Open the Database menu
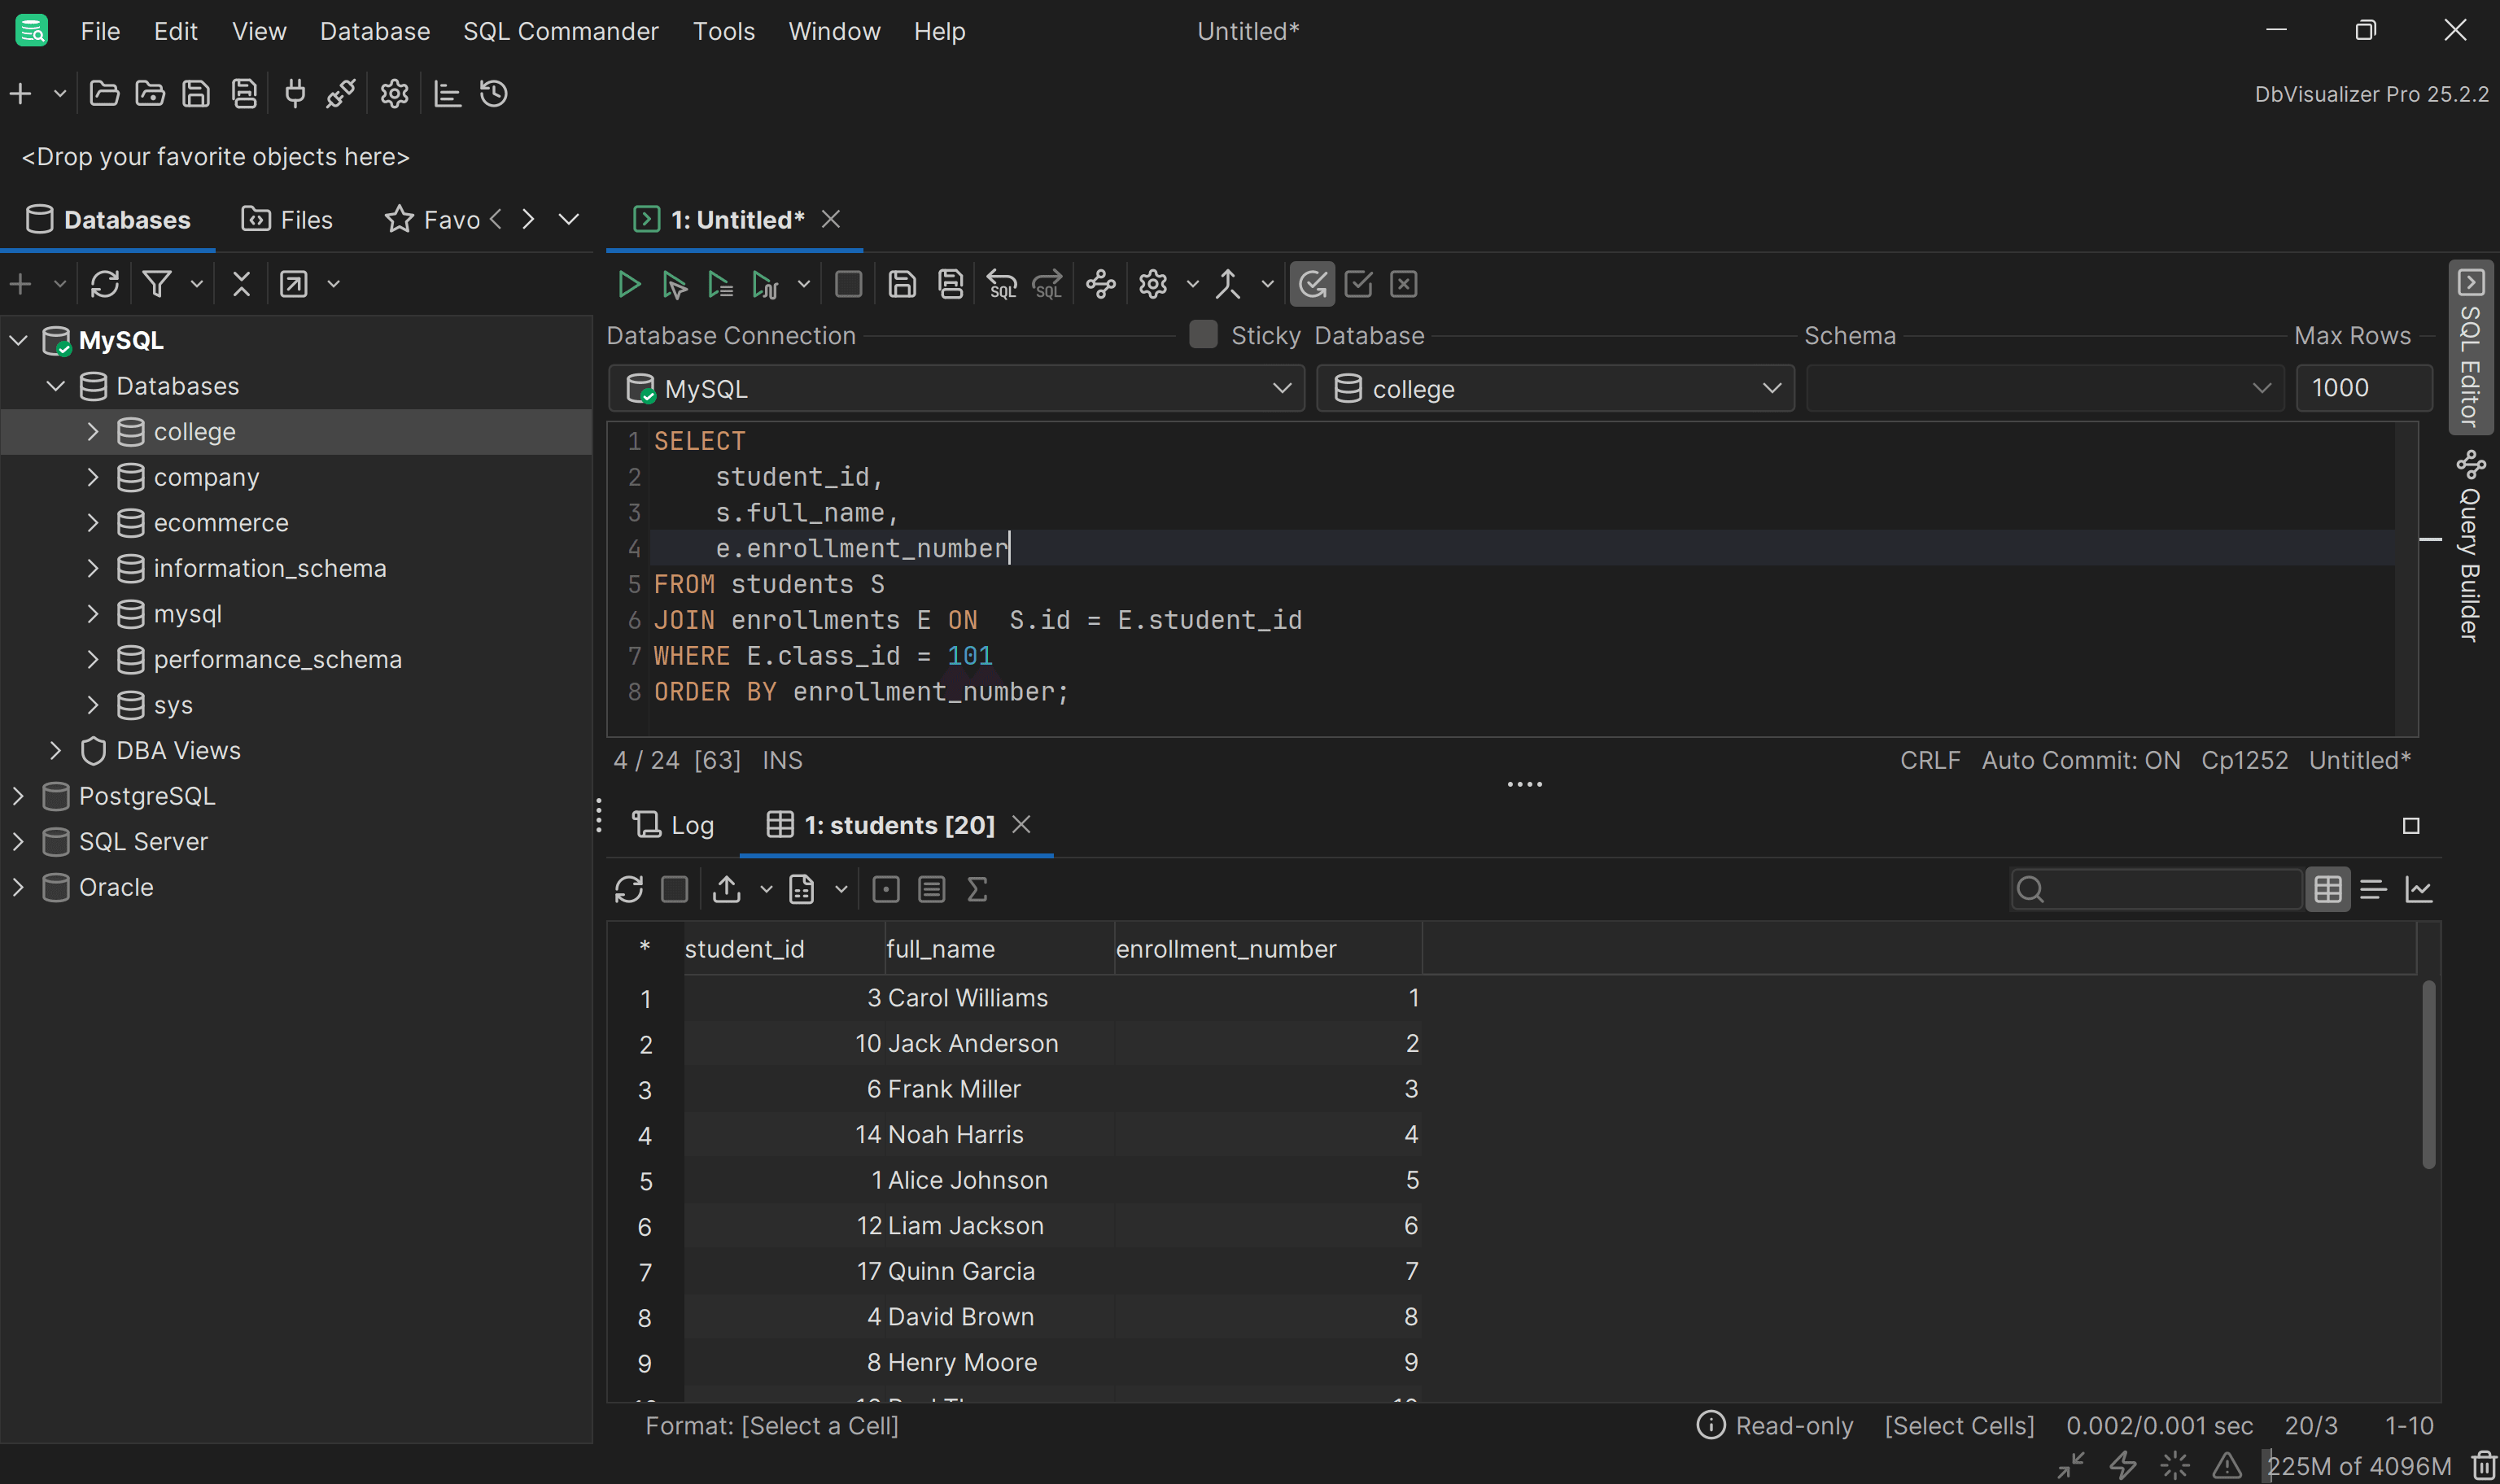2500x1484 pixels. [375, 31]
